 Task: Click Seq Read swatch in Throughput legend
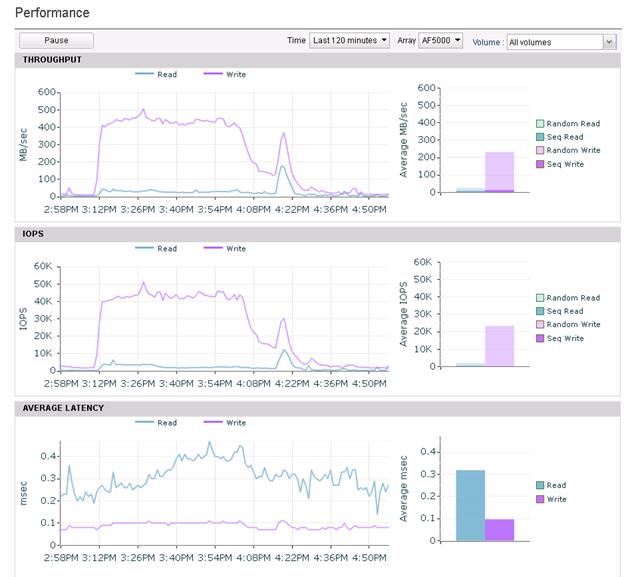point(540,137)
